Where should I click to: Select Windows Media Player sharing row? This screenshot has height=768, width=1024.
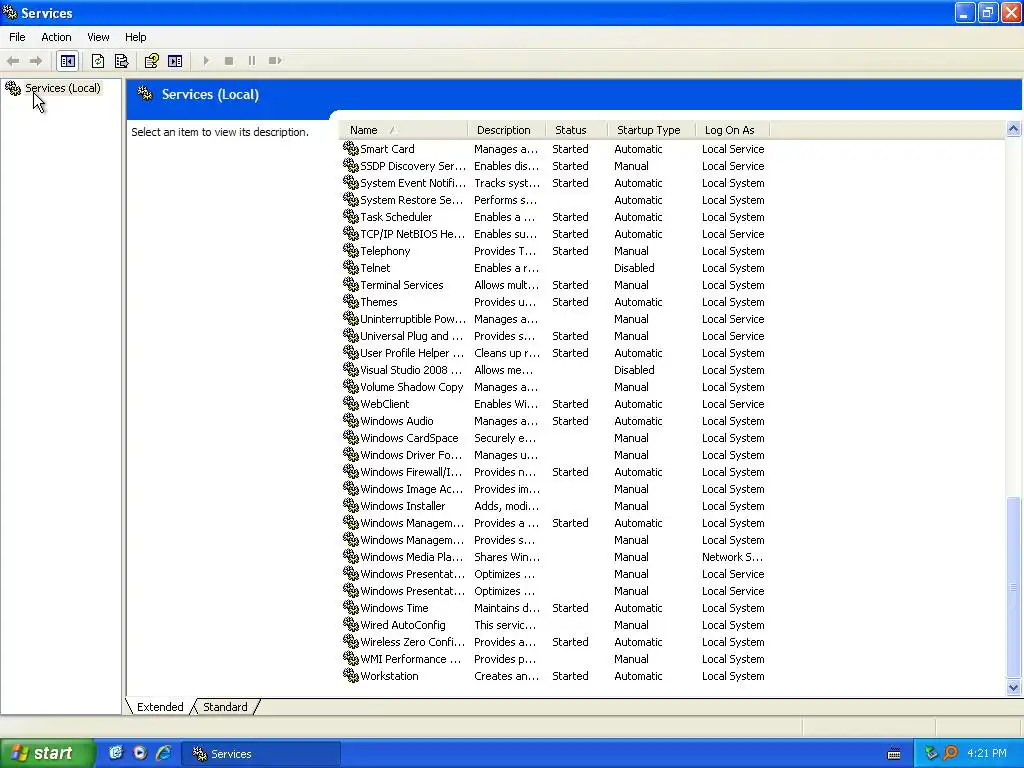coord(554,556)
